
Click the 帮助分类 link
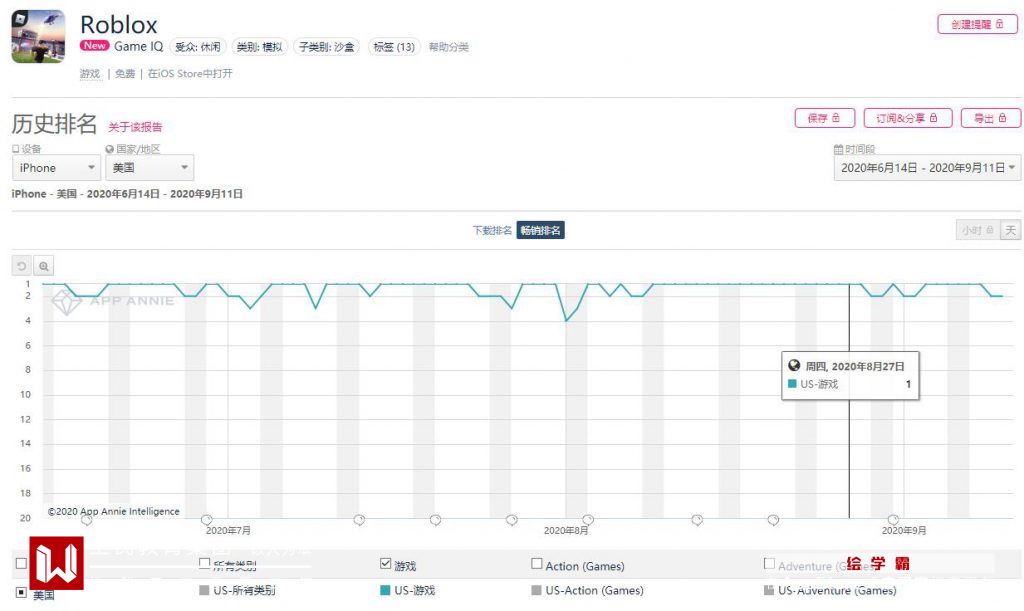[x=449, y=47]
